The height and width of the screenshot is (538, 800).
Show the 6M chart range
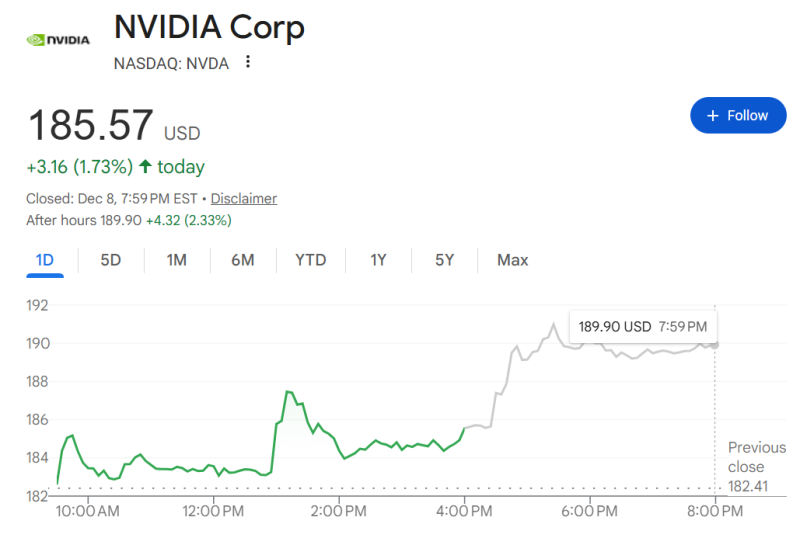[243, 260]
